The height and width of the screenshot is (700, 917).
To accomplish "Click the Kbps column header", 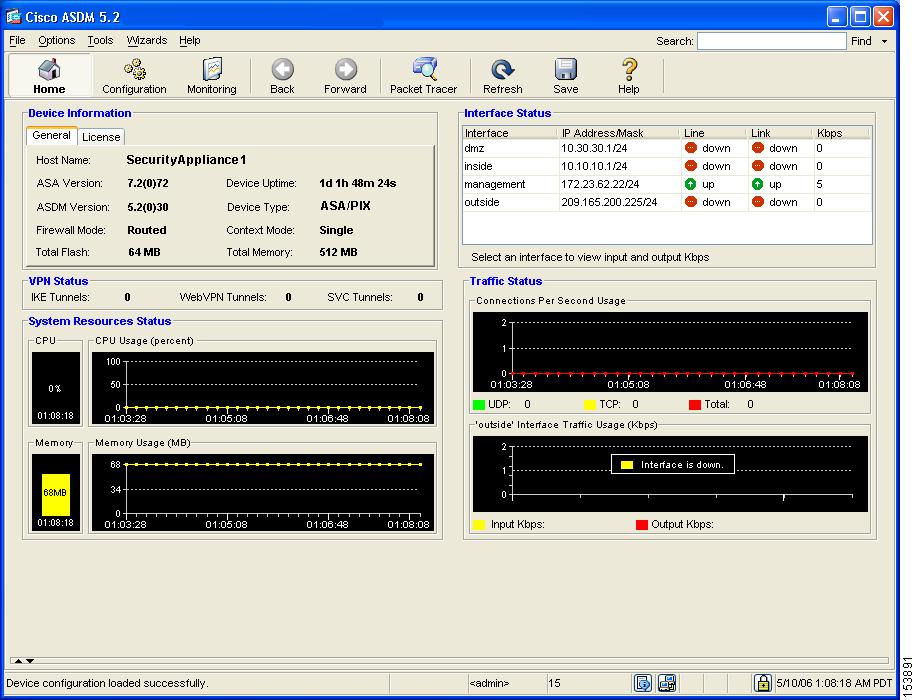I will click(x=842, y=133).
